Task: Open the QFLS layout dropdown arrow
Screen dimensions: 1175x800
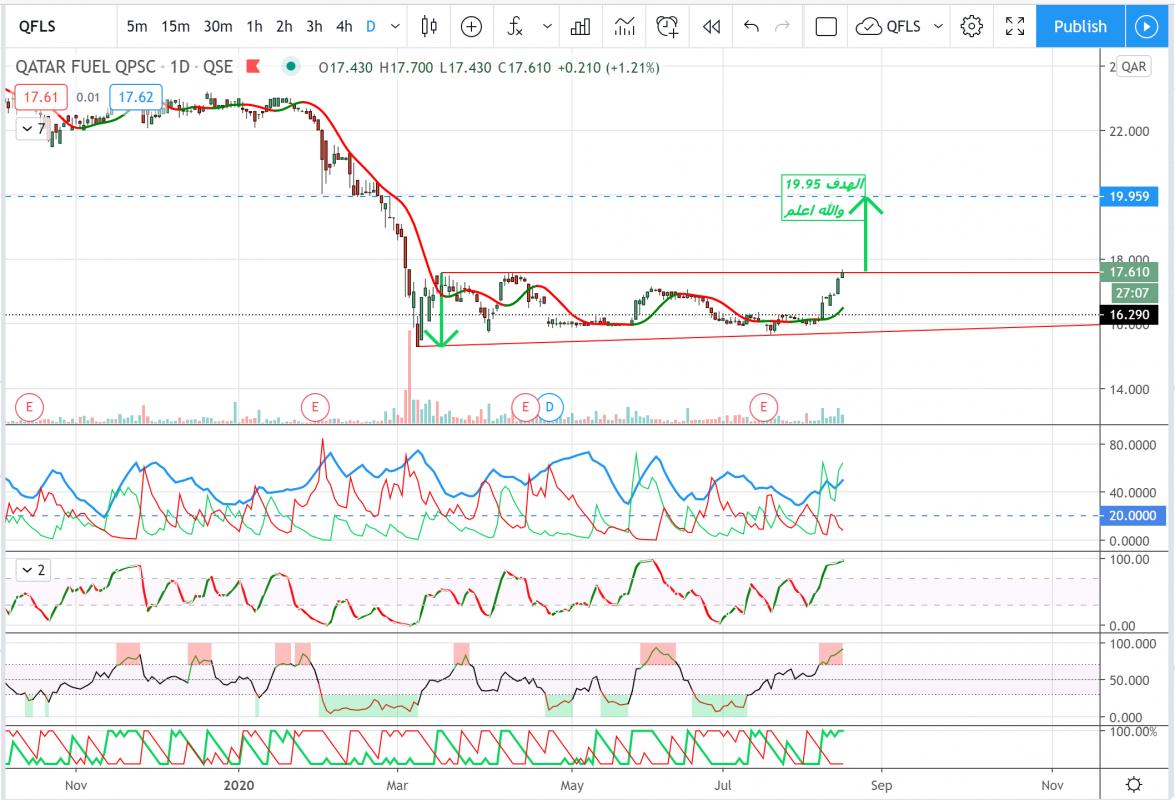Action: click(x=937, y=26)
